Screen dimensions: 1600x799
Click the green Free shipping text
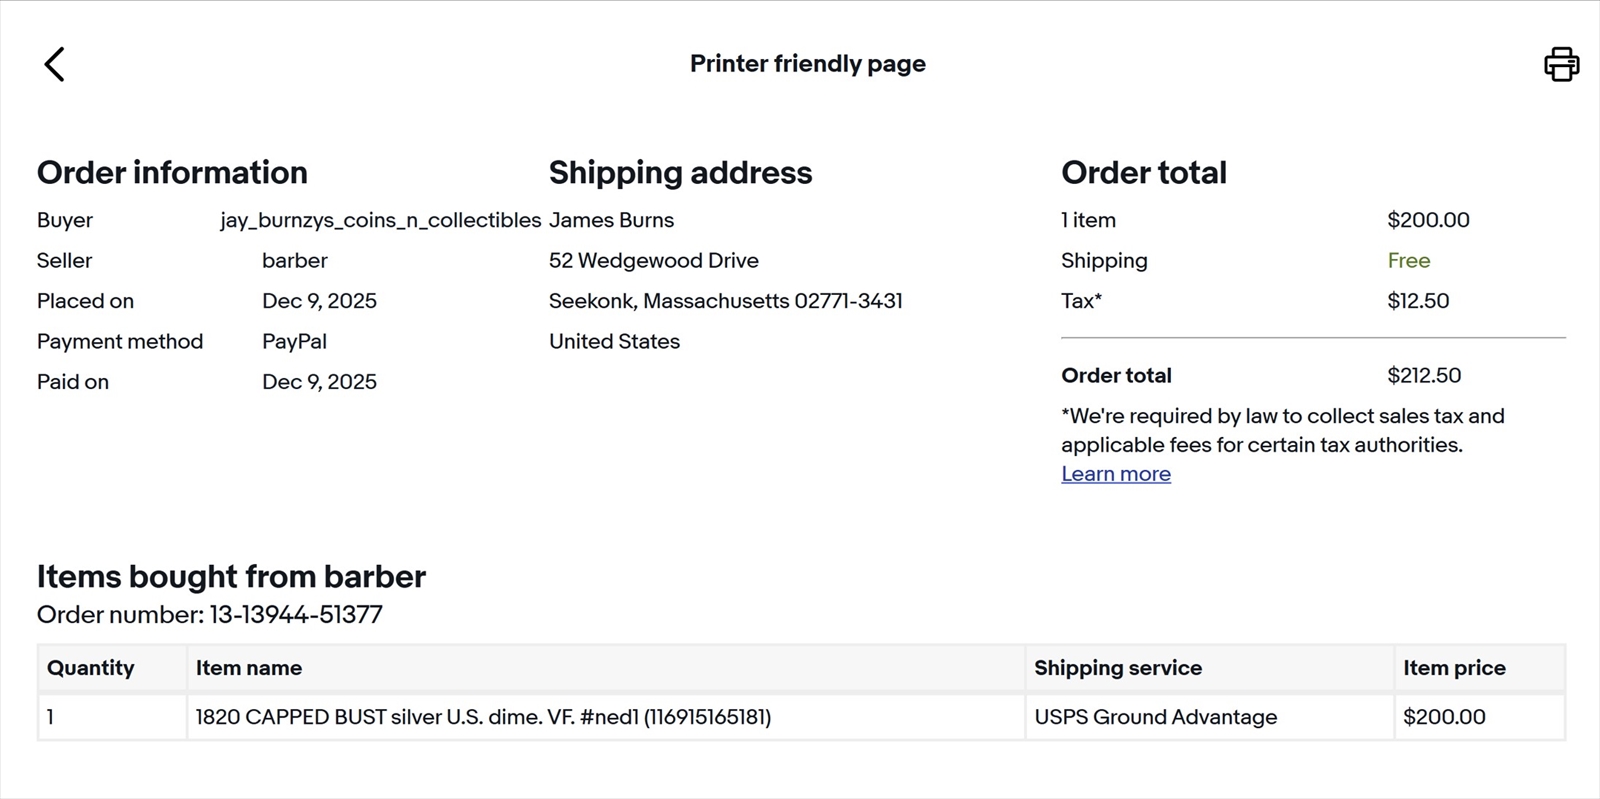point(1408,261)
